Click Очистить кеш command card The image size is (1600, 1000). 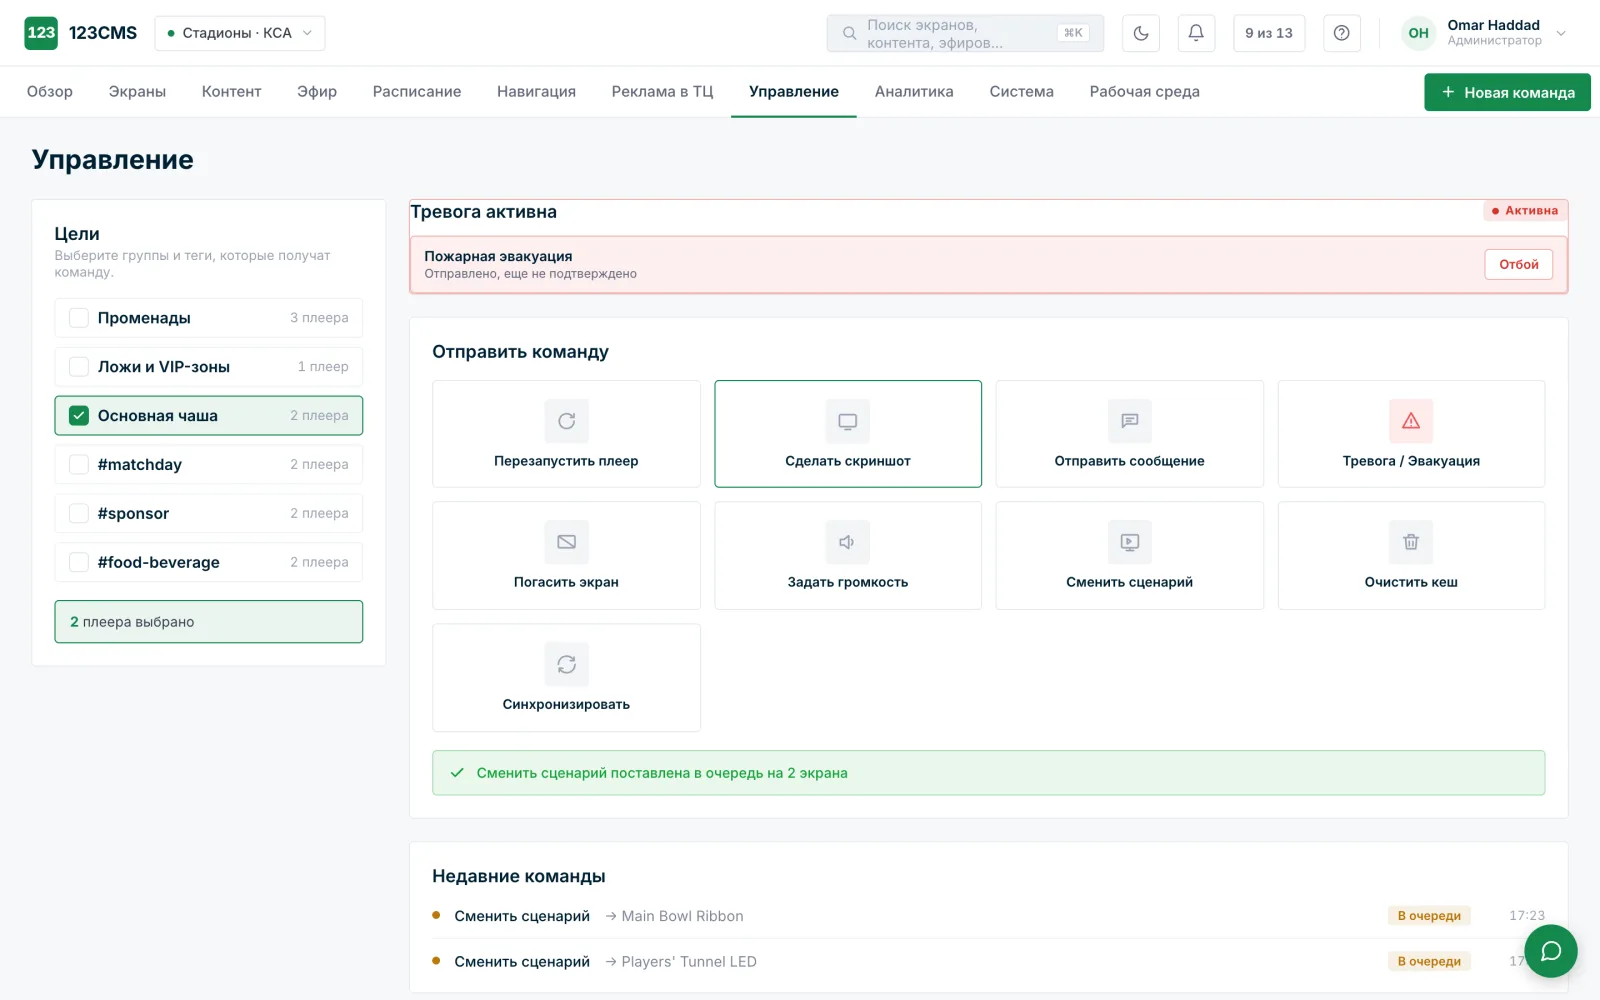(x=1411, y=556)
